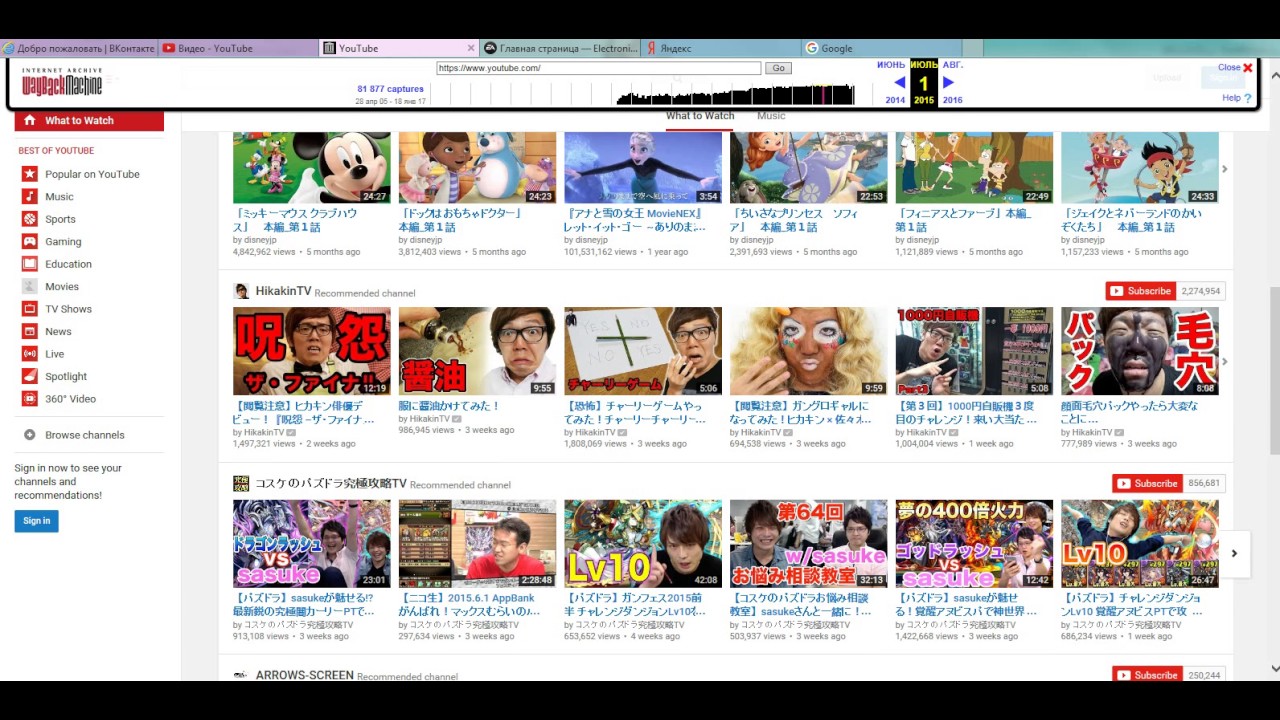This screenshot has width=1280, height=720.
Task: Switch to the Видео - YouTube tab
Action: click(238, 48)
